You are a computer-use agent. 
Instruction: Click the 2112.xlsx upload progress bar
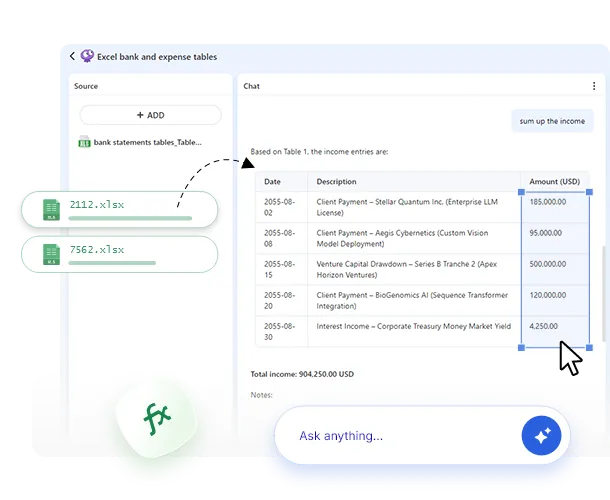click(x=130, y=218)
